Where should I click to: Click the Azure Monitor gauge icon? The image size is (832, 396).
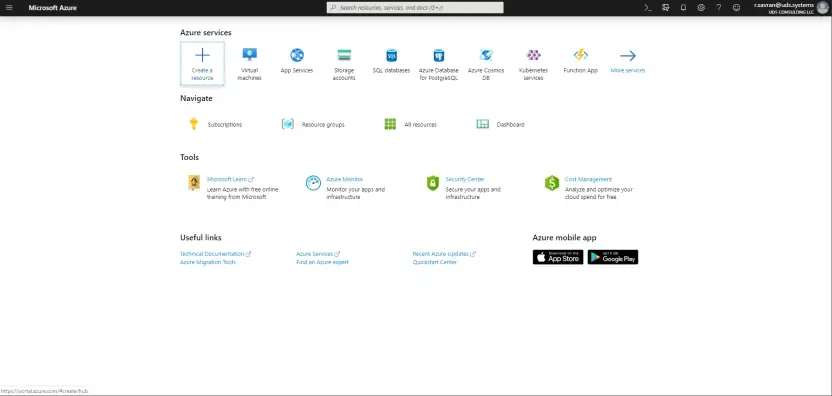click(x=313, y=183)
